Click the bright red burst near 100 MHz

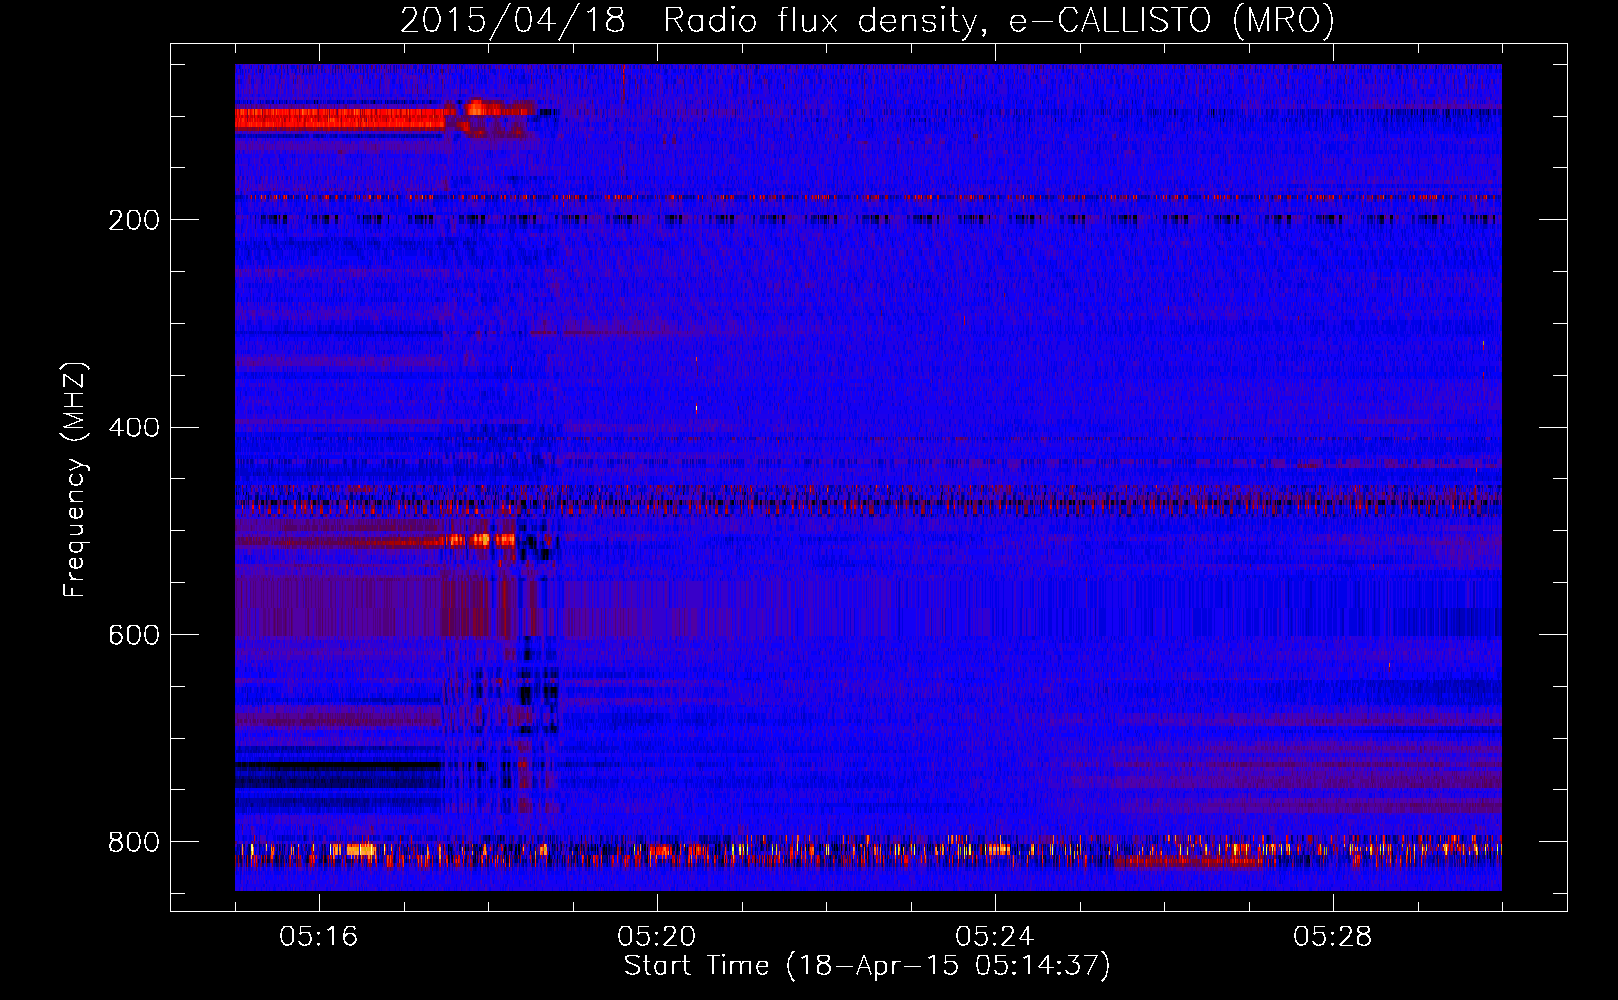[341, 119]
